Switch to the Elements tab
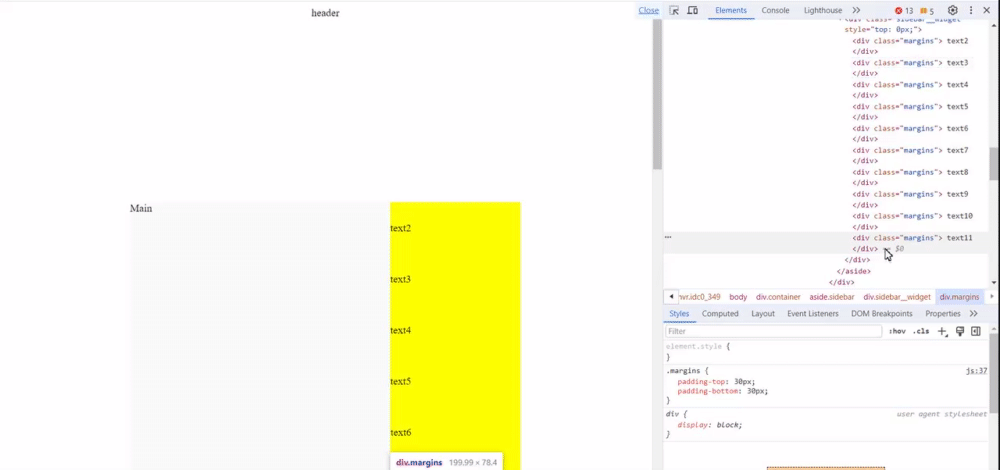1000x470 pixels. pyautogui.click(x=731, y=10)
